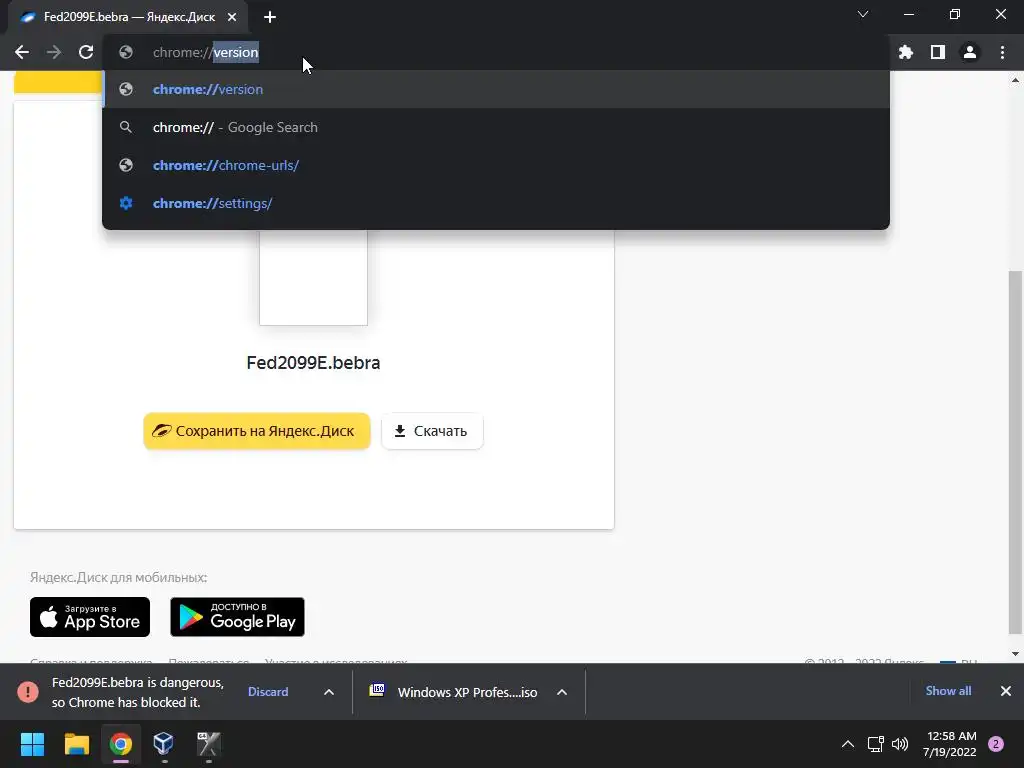Viewport: 1024px width, 768px height.
Task: Open the Chrome profile avatar
Action: (x=970, y=52)
